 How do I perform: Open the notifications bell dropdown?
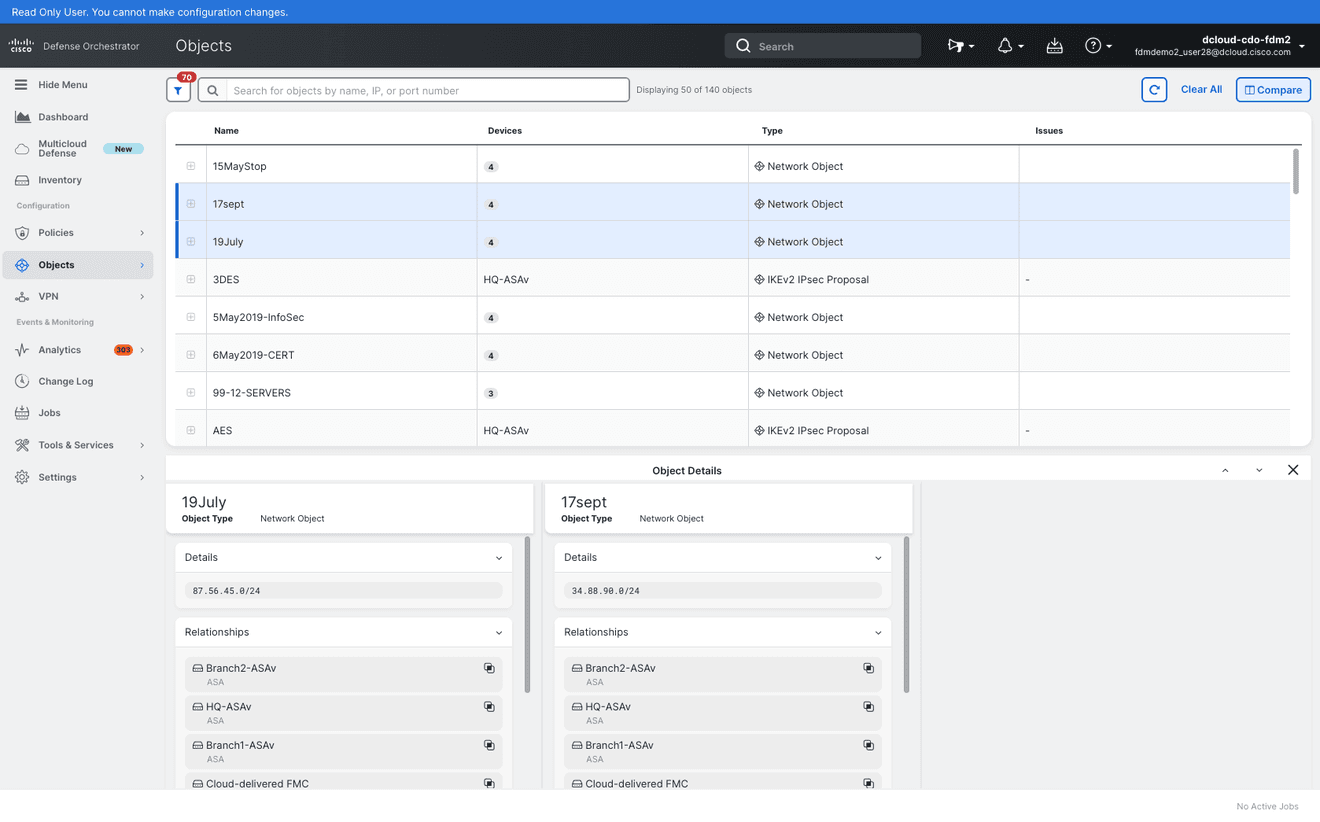point(1010,46)
